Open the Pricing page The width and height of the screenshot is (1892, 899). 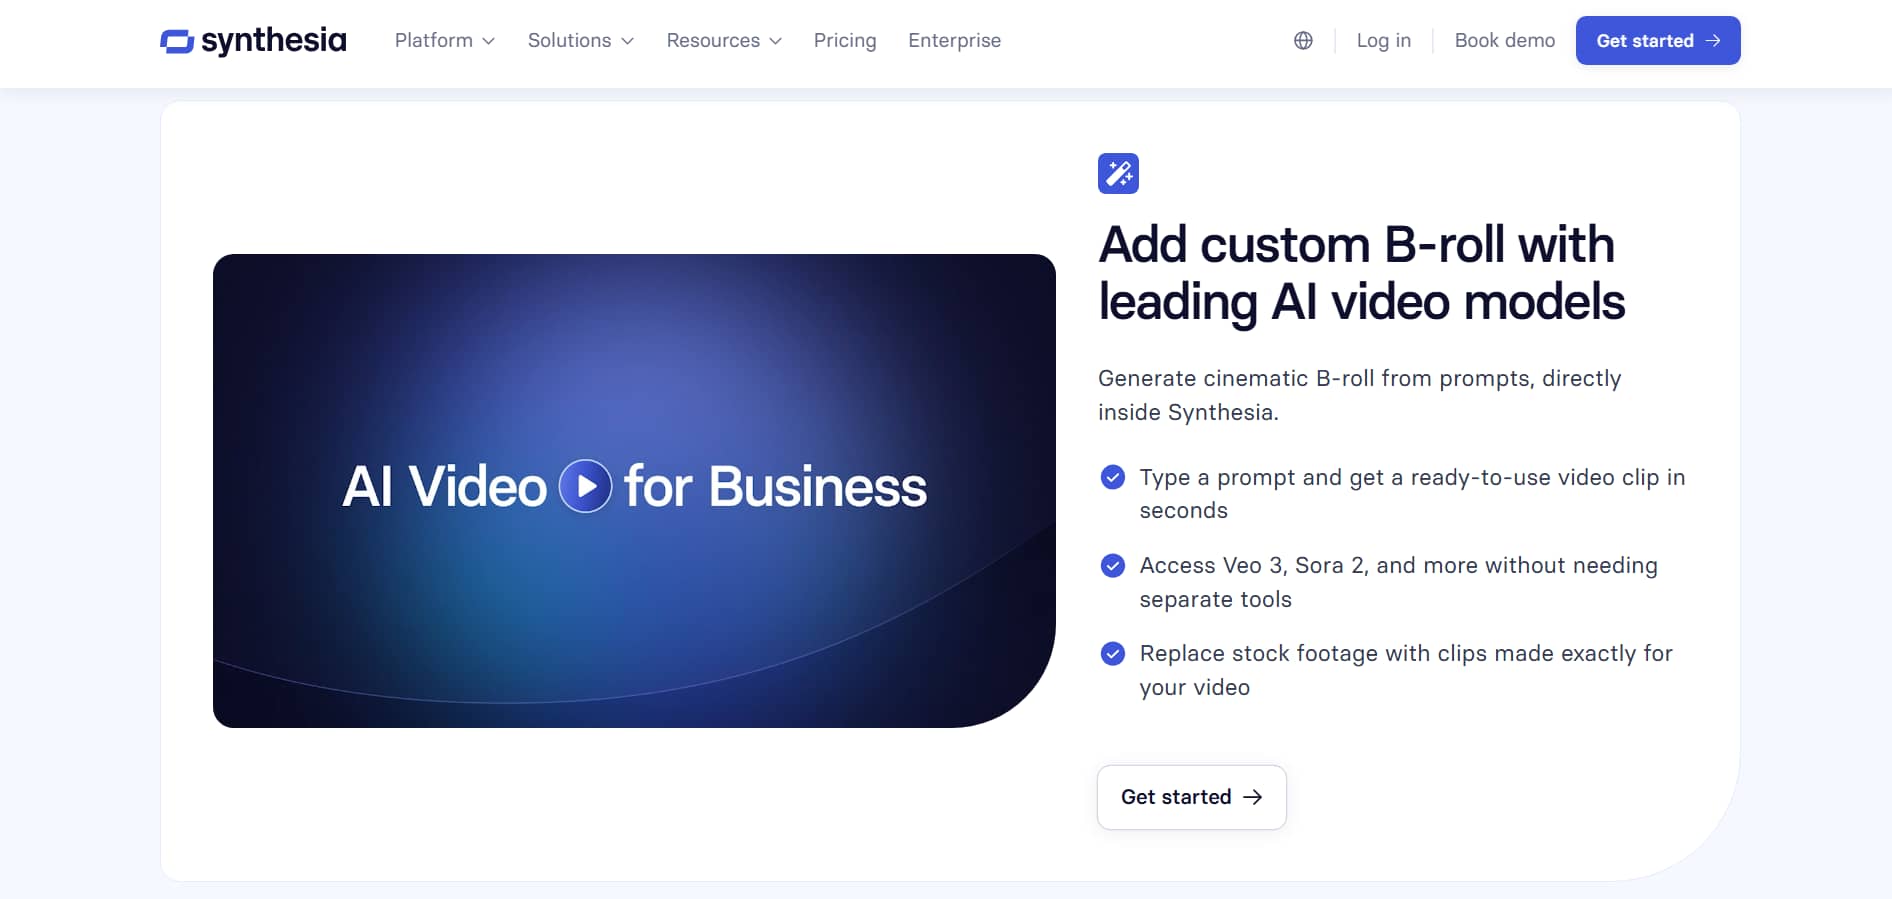coord(845,40)
